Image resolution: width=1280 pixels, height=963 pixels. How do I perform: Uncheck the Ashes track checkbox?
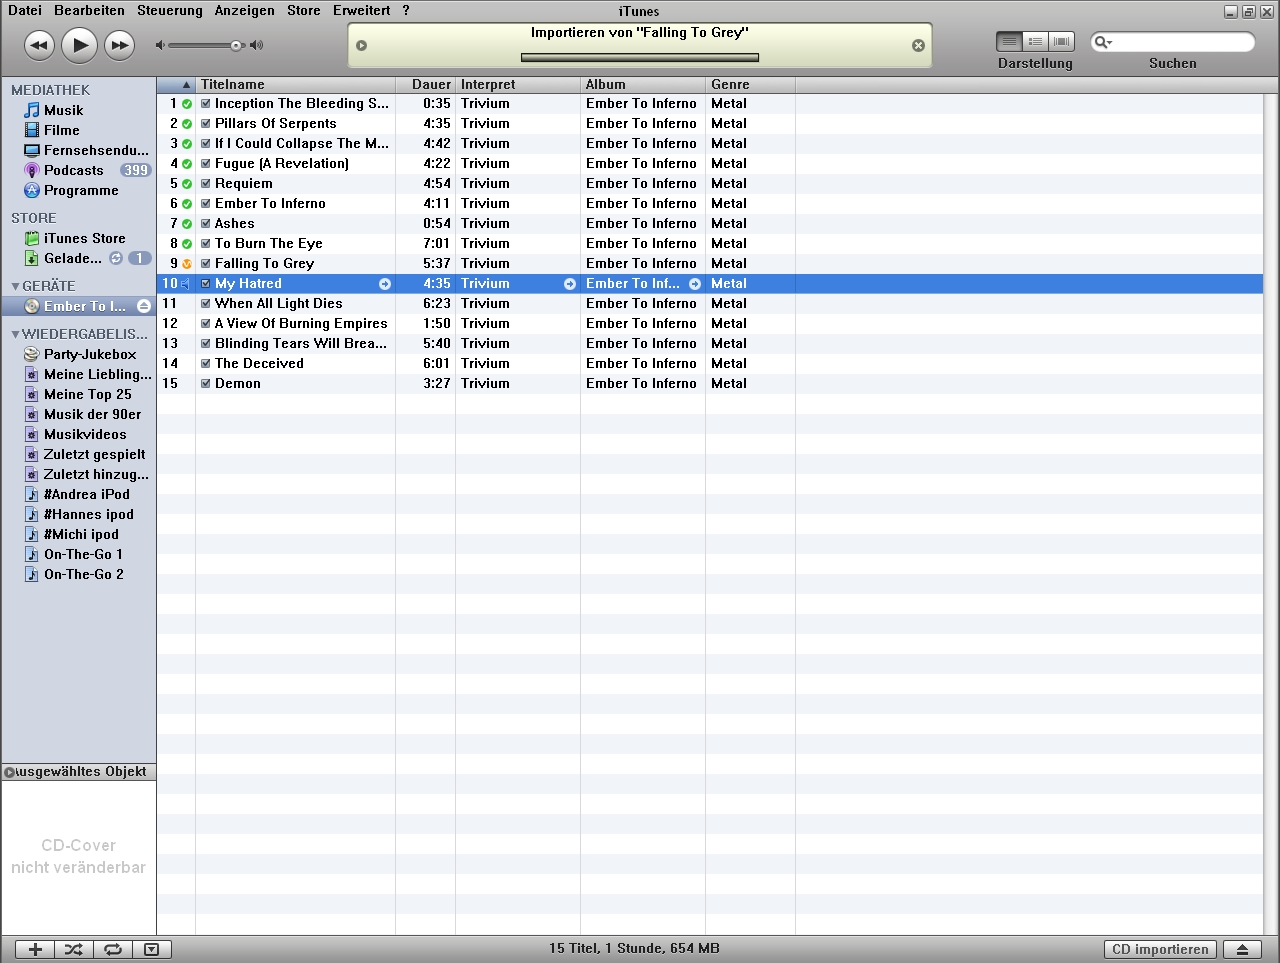[206, 223]
